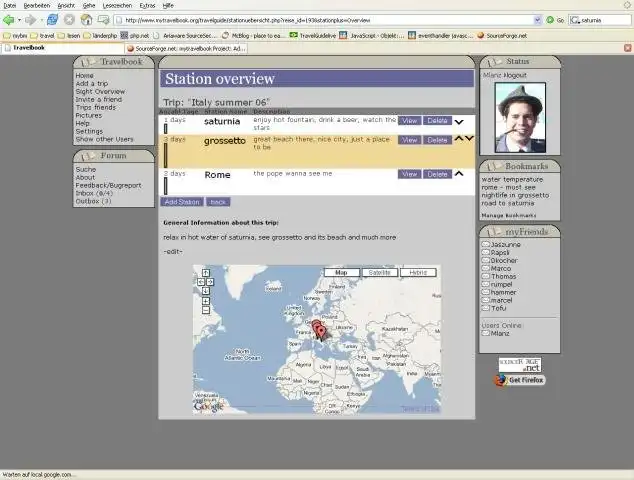Open the mybw bookmark folder
Image resolution: width=634 pixels, height=480 pixels.
click(x=15, y=36)
